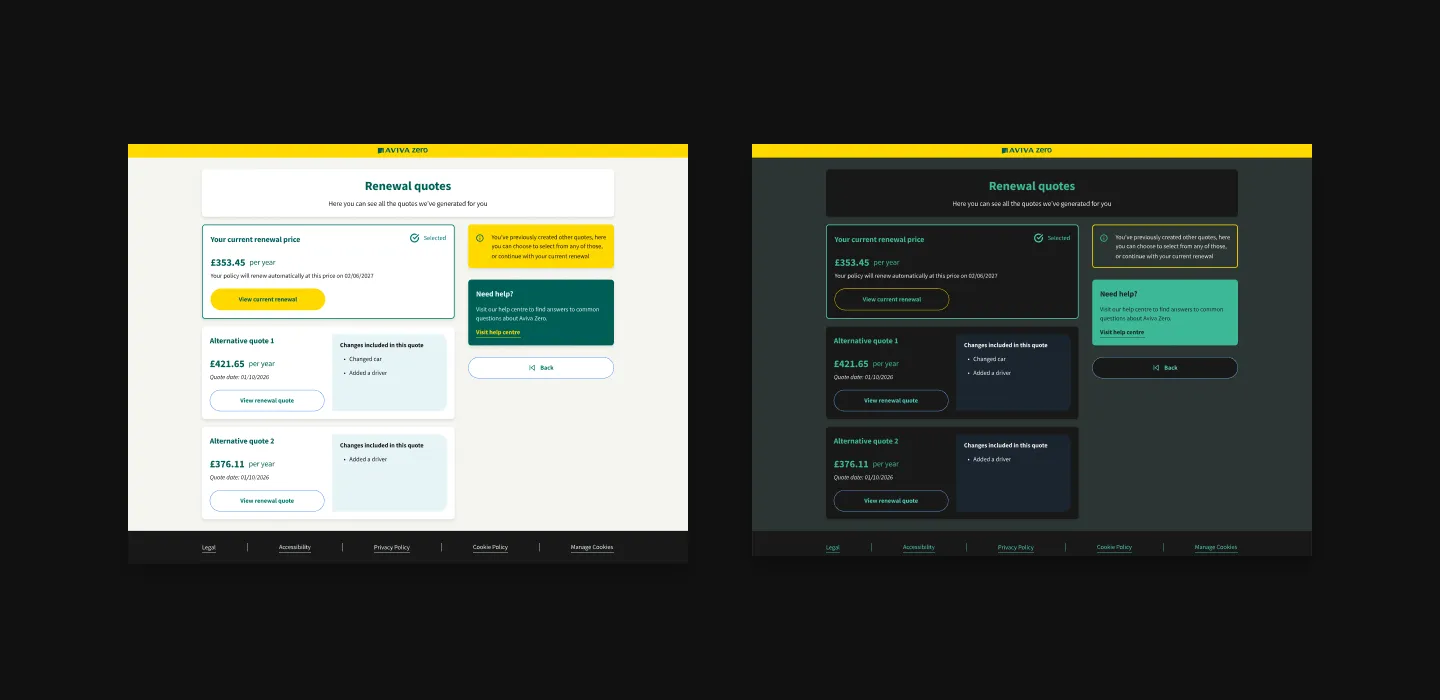Click Renewal quotes heading in dark mockup
Viewport: 1440px width, 700px height.
pyautogui.click(x=1032, y=186)
